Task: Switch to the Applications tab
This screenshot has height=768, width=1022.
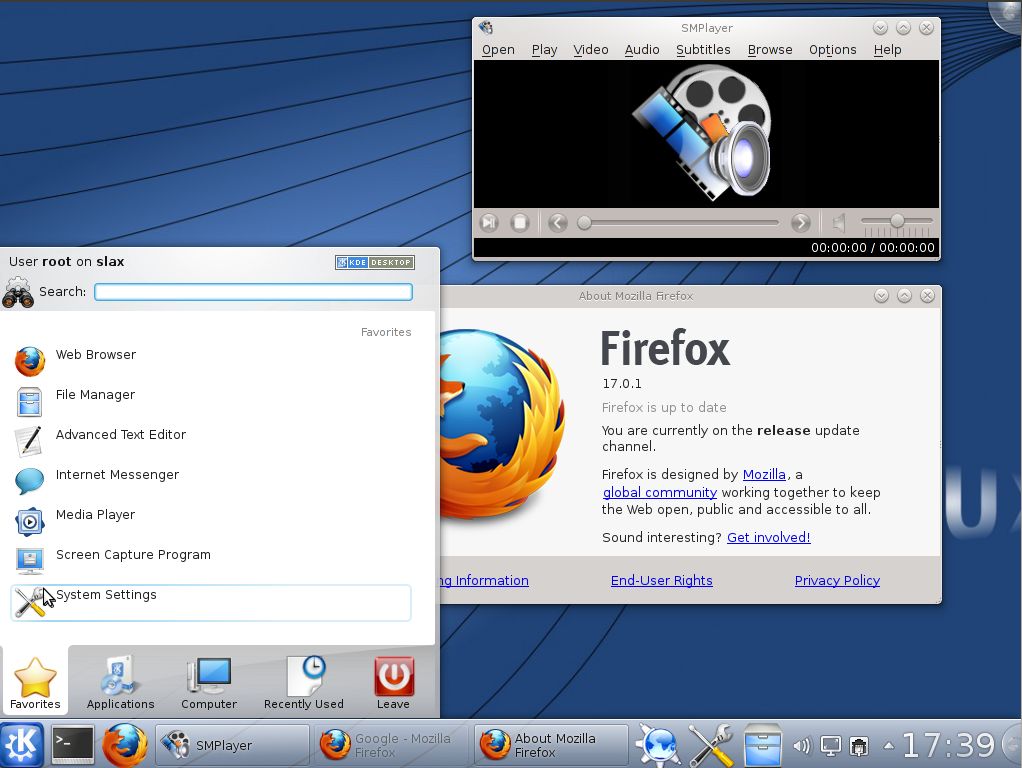Action: click(x=121, y=682)
